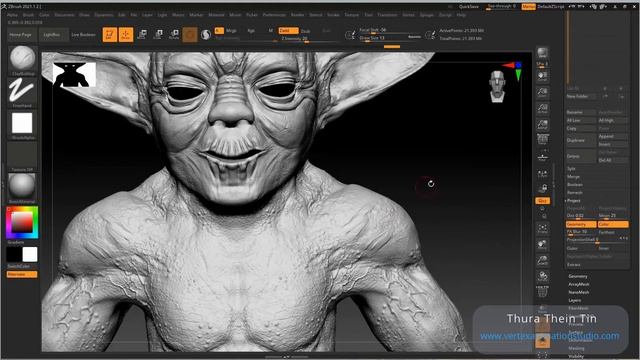
Task: Click the Zoom canvas icon
Action: pyautogui.click(x=542, y=92)
